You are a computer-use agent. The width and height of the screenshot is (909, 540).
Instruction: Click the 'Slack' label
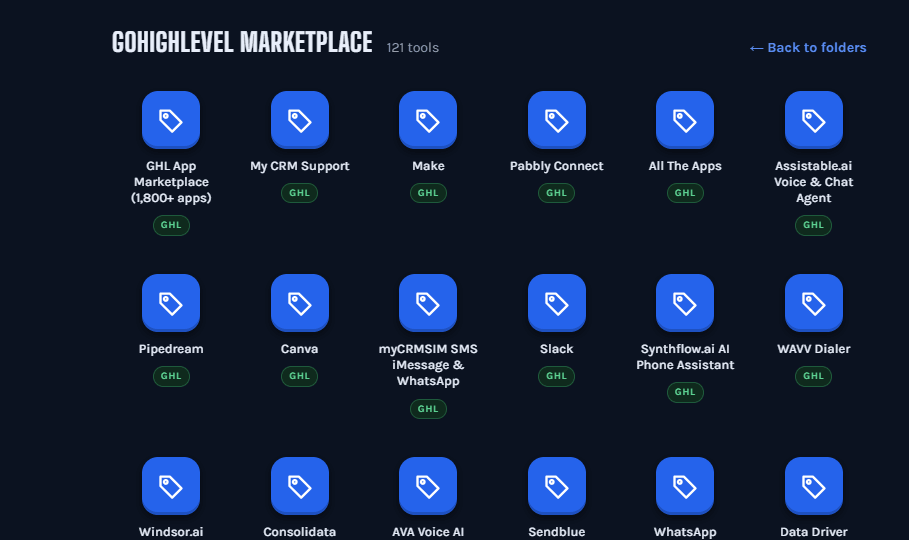(x=557, y=349)
